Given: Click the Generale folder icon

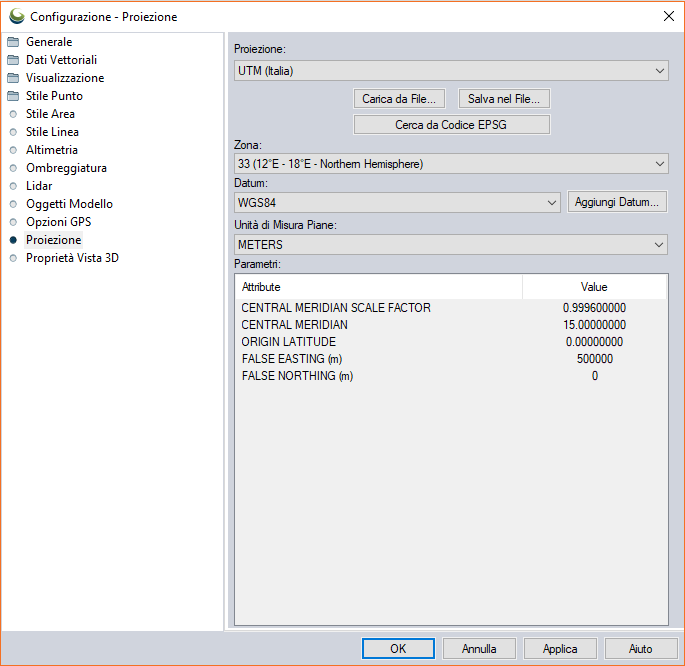Looking at the screenshot, I should pyautogui.click(x=13, y=42).
